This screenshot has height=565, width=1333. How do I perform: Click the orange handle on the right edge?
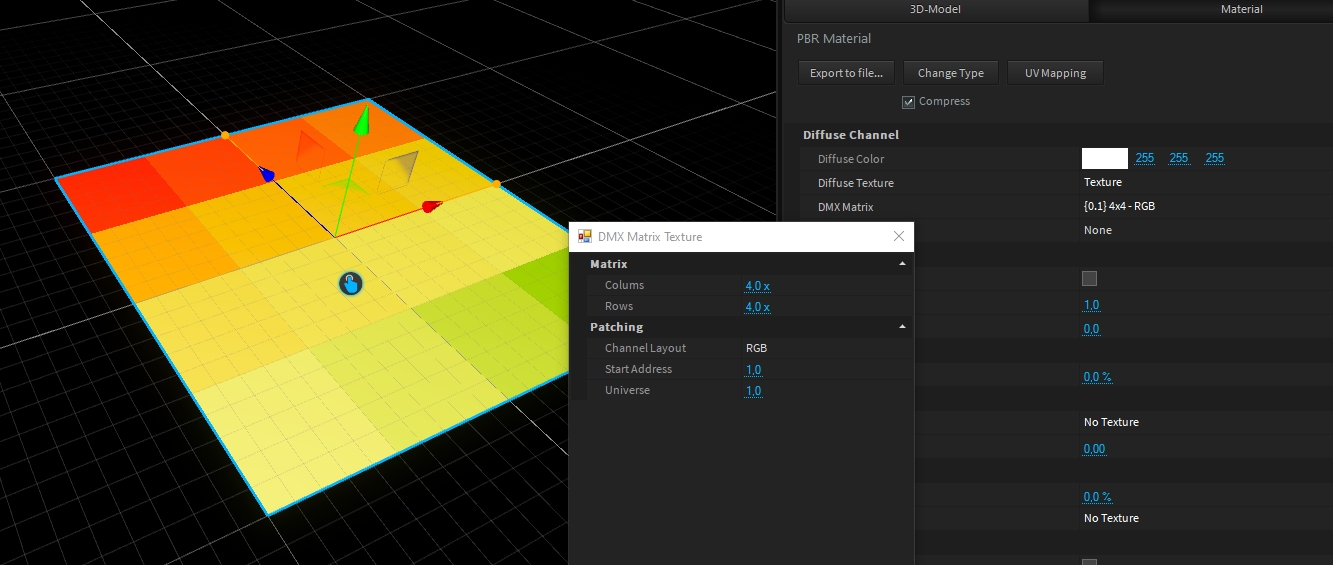[x=496, y=184]
